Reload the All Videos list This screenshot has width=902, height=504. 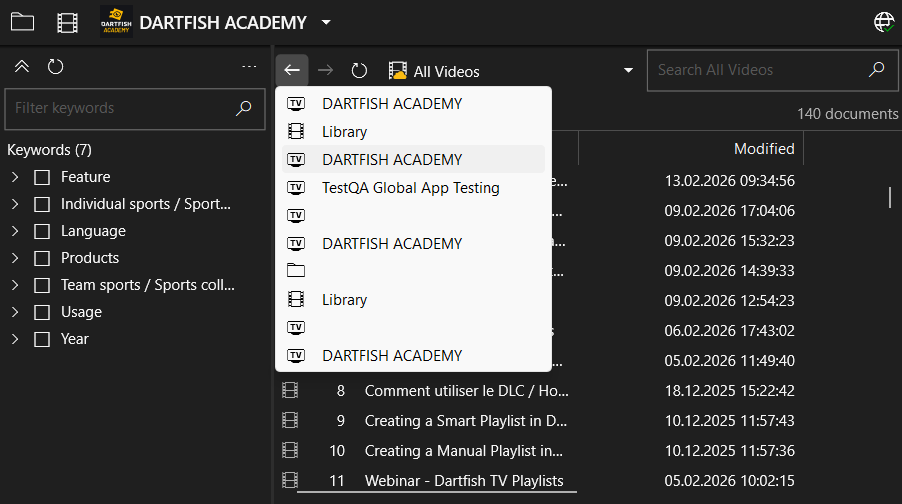(359, 71)
